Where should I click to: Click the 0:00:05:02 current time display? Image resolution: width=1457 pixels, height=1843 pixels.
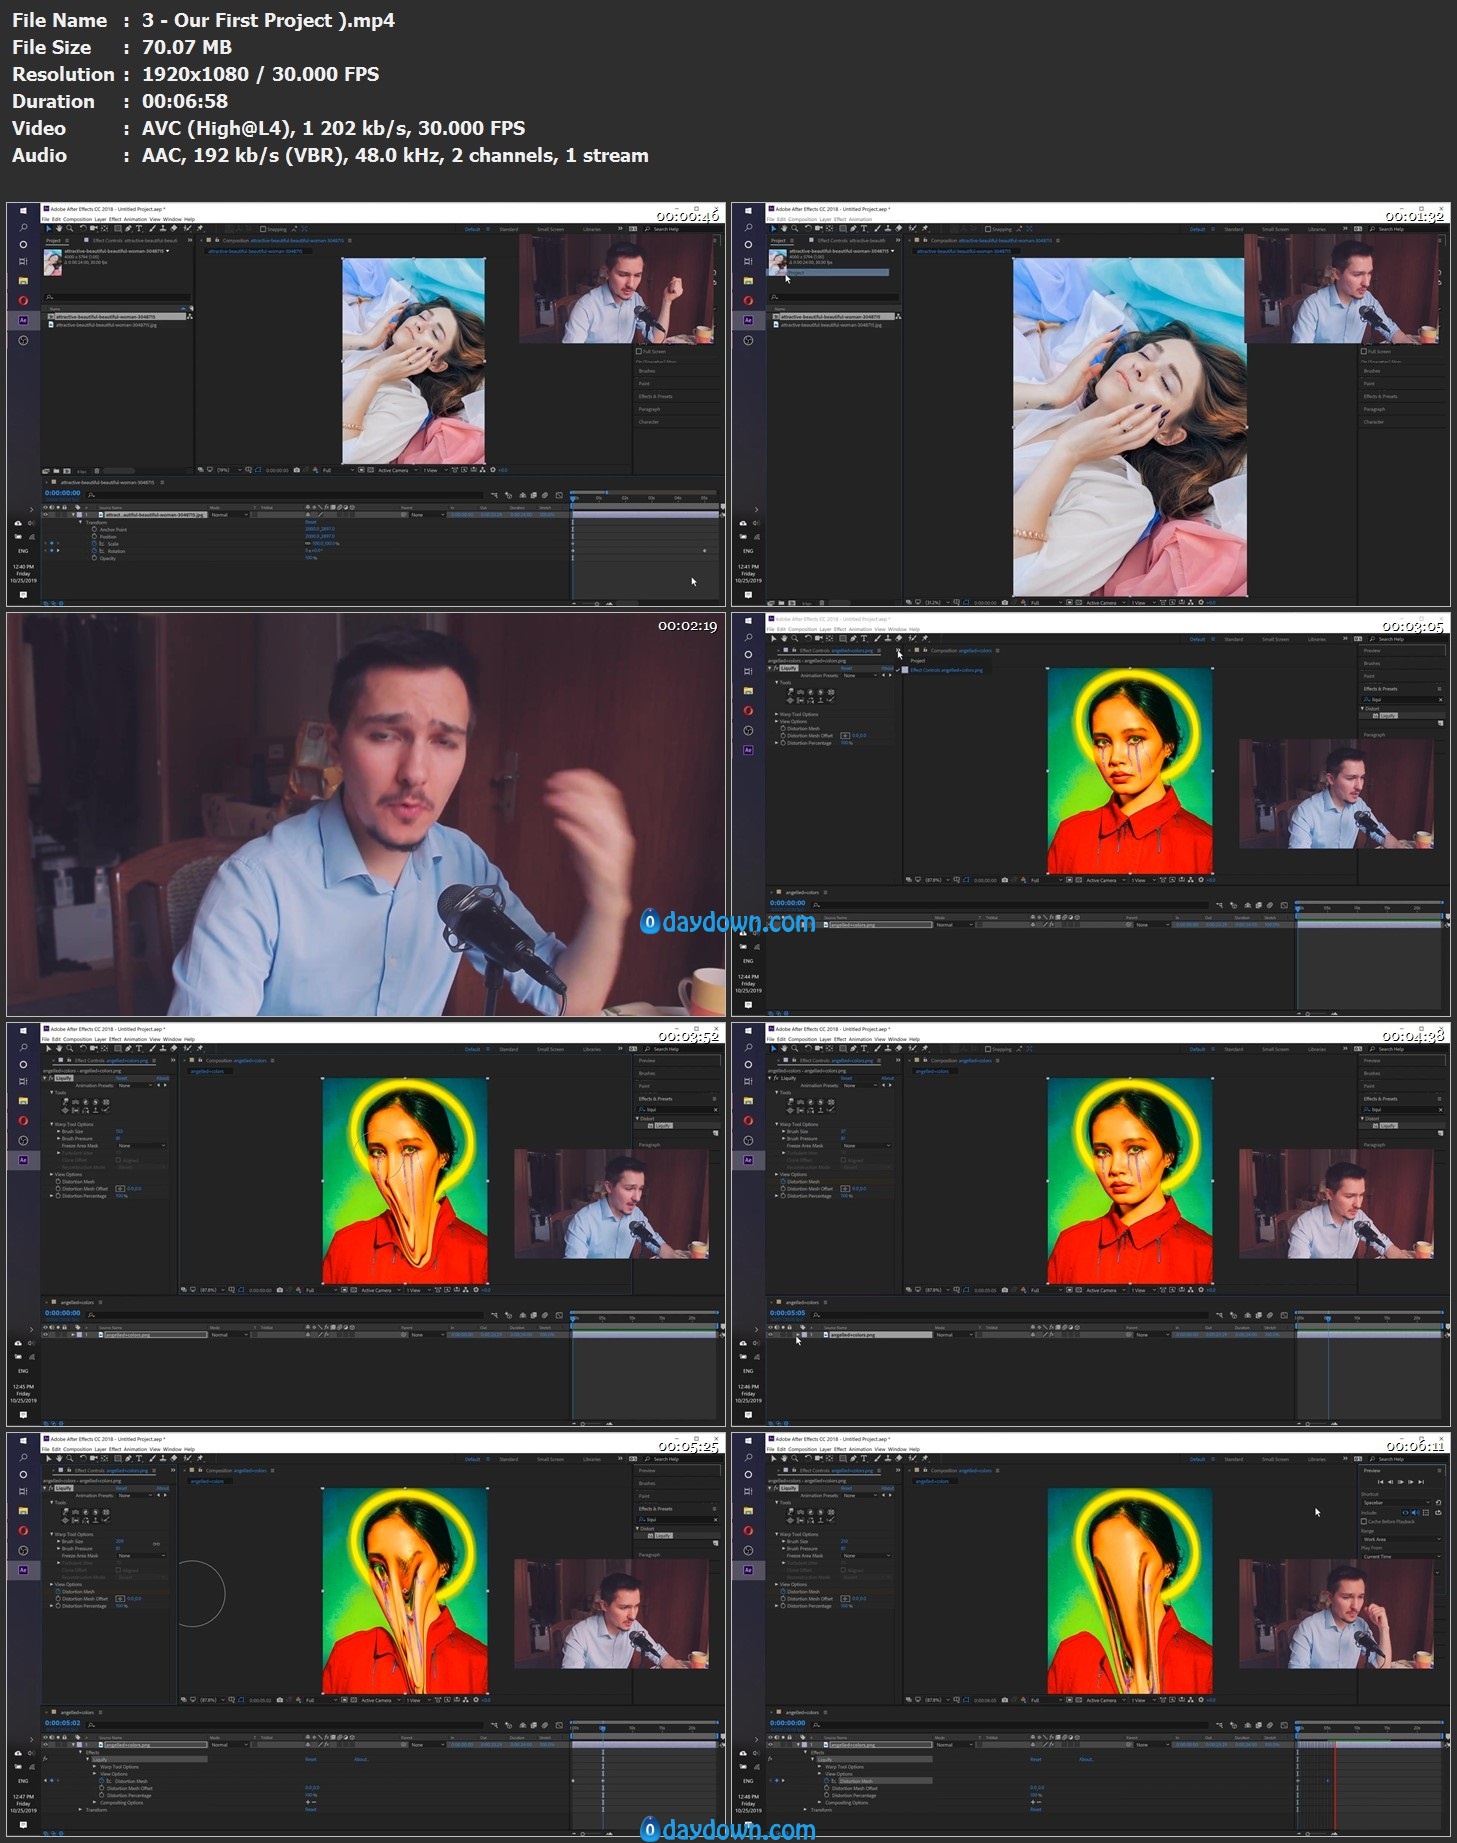63,1723
